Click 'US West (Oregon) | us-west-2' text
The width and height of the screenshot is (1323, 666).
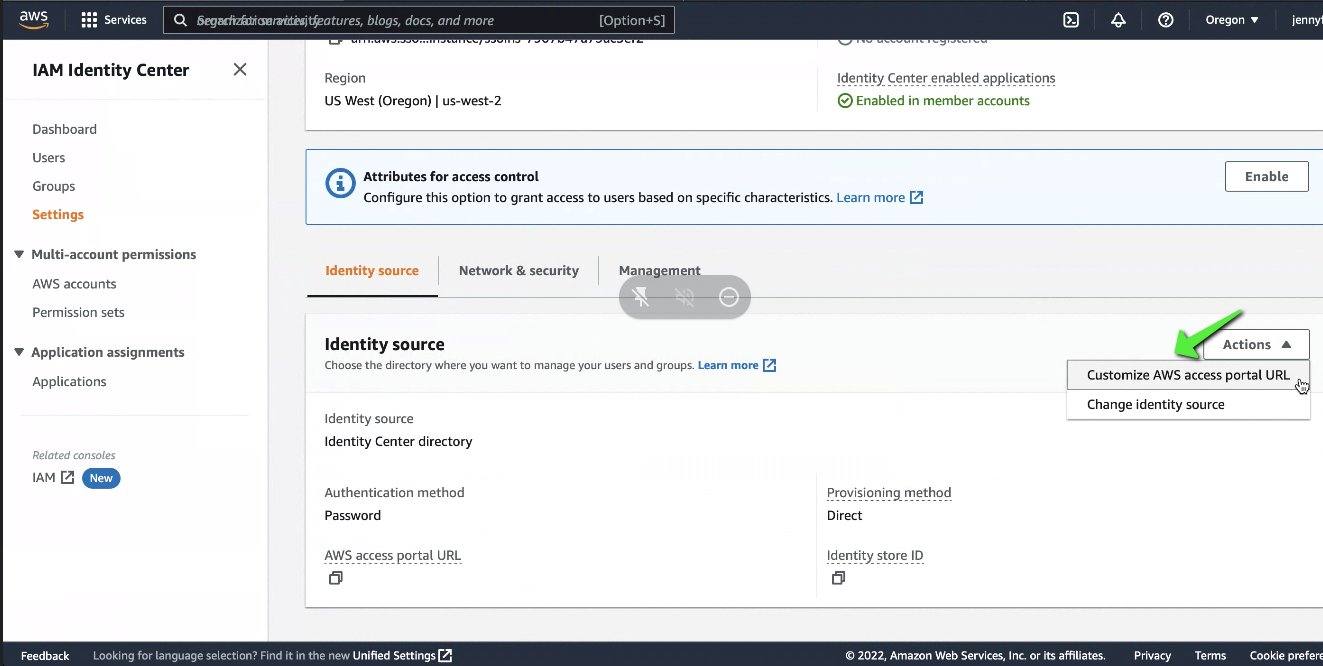tap(413, 100)
